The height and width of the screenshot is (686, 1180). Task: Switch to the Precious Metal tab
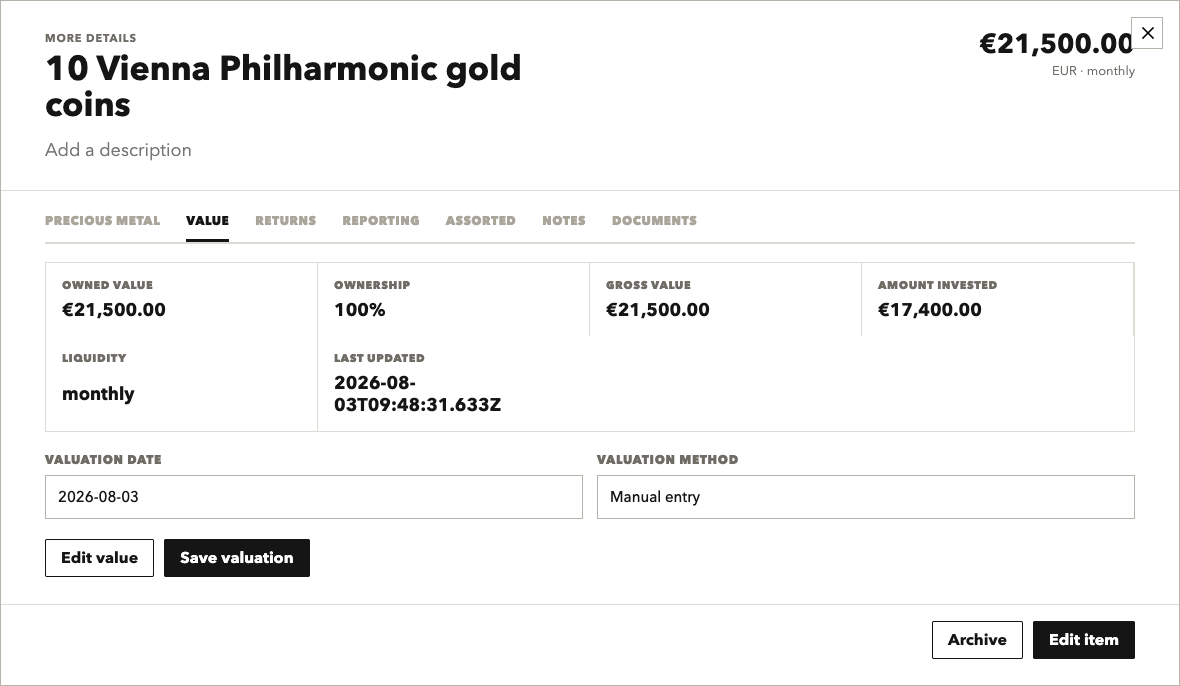102,220
